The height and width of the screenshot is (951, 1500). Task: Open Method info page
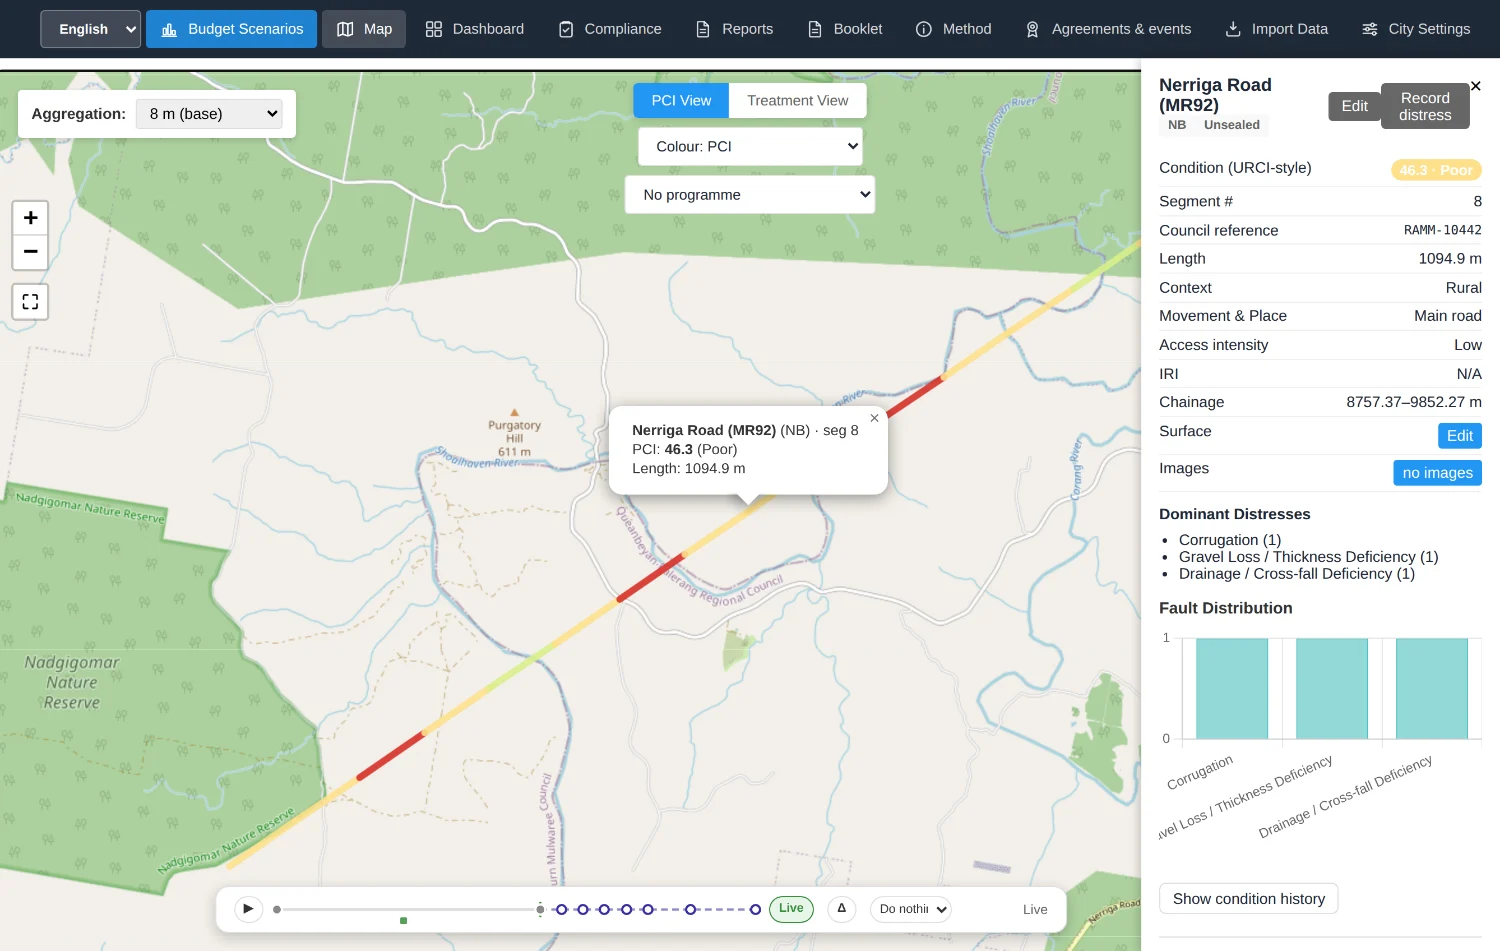(953, 29)
